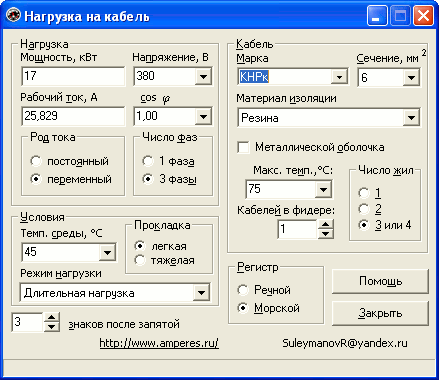The image size is (439, 380).
Task: Minimize the Нагрузка на кабель window
Action: [x=377, y=16]
